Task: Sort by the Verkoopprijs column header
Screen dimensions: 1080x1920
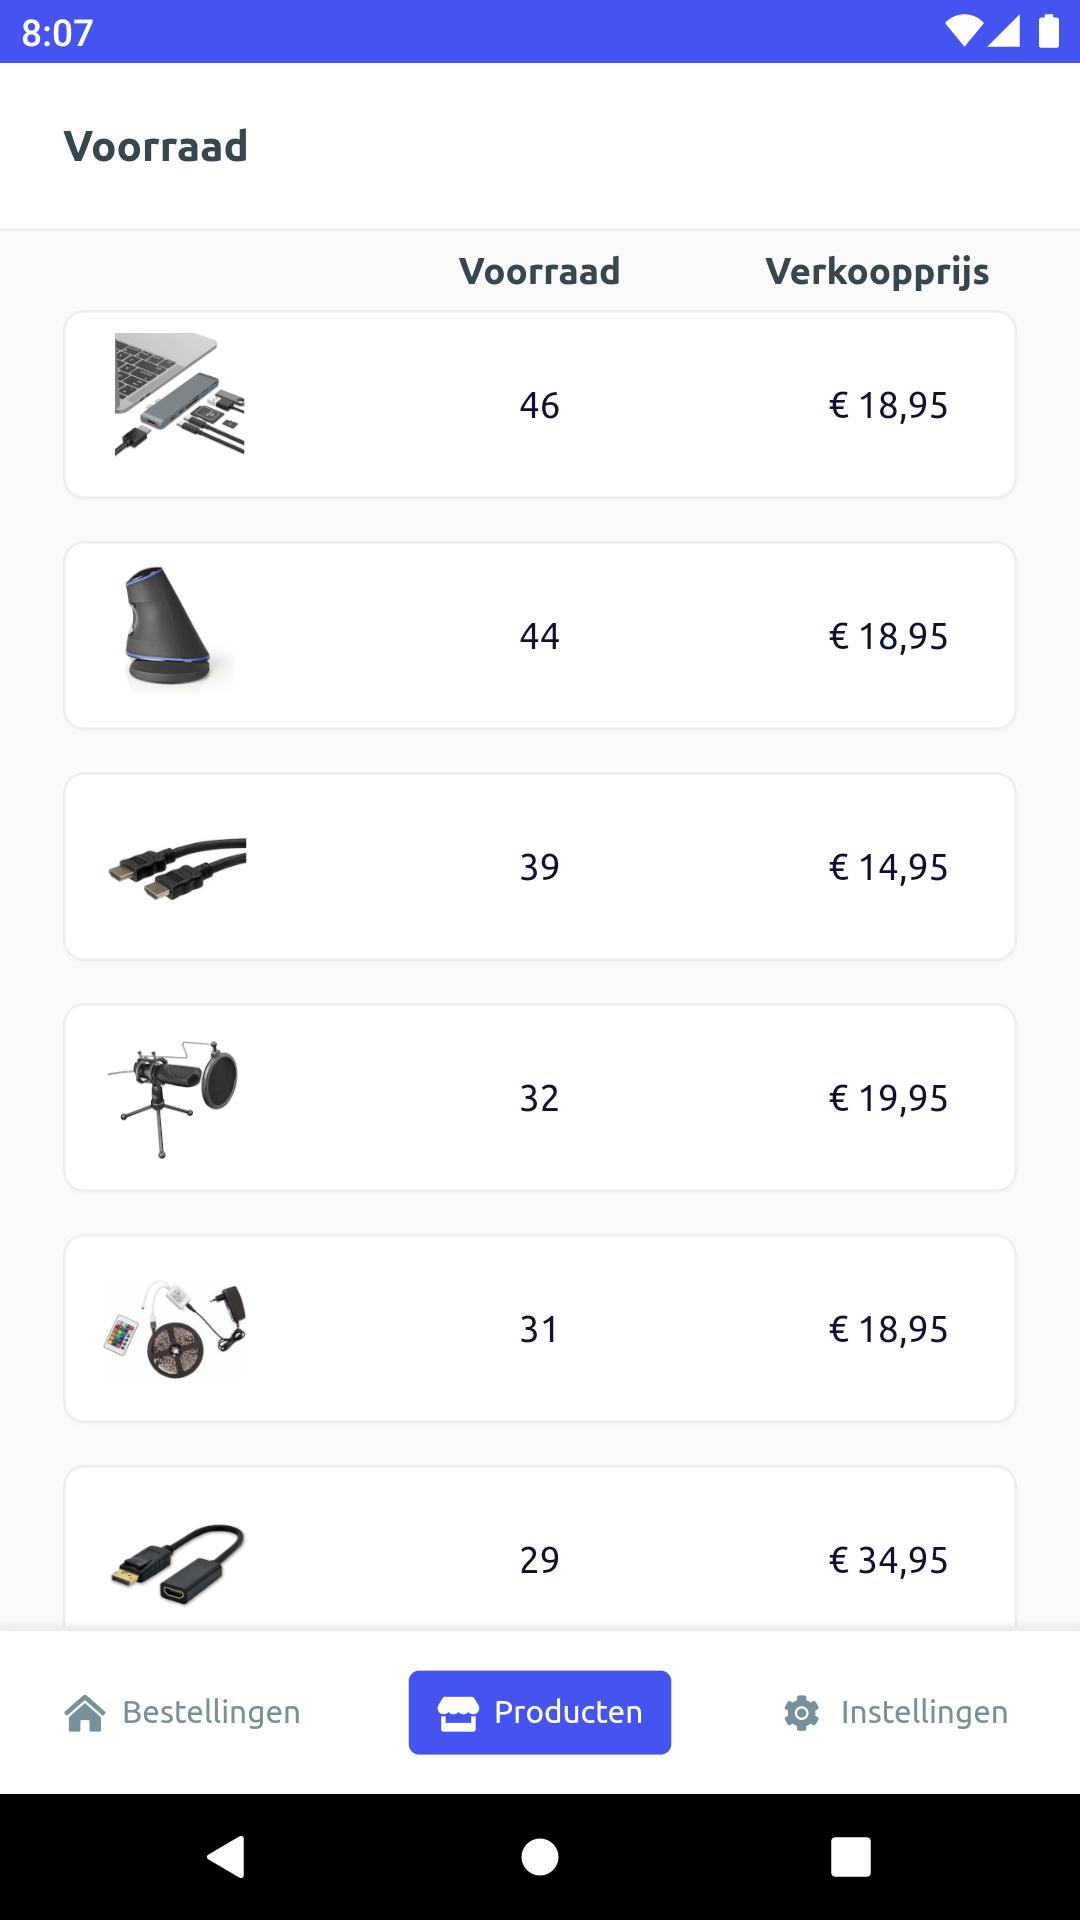Action: (x=877, y=272)
